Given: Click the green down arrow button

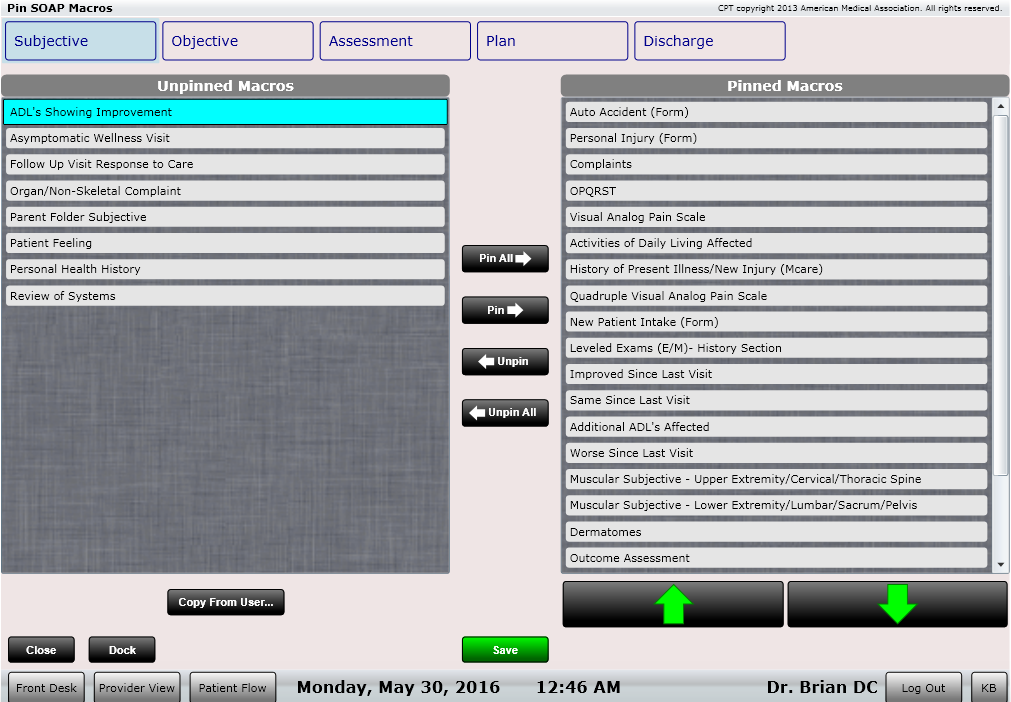Looking at the screenshot, I should [897, 604].
